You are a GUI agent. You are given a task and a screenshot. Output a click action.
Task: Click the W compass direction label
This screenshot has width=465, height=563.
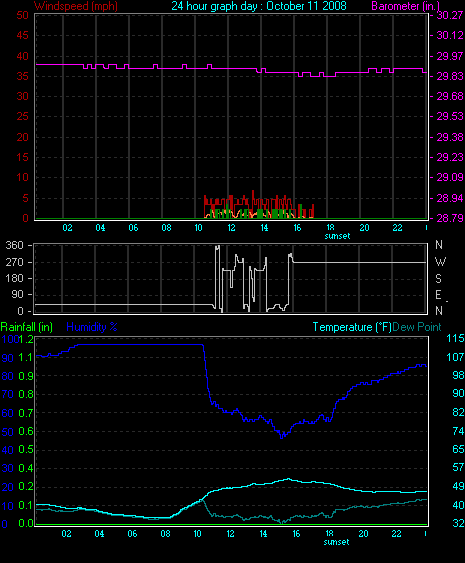(440, 262)
